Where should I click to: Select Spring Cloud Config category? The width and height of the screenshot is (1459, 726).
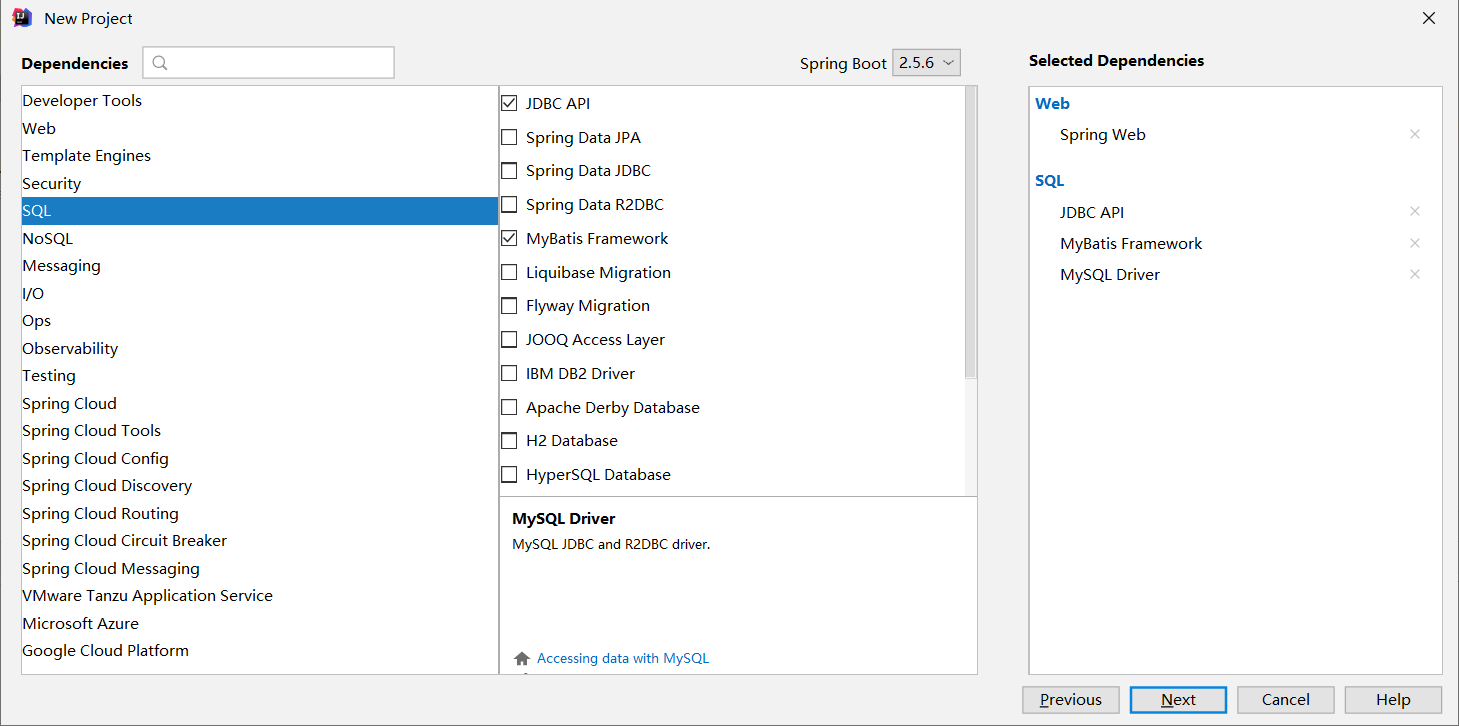(x=260, y=458)
